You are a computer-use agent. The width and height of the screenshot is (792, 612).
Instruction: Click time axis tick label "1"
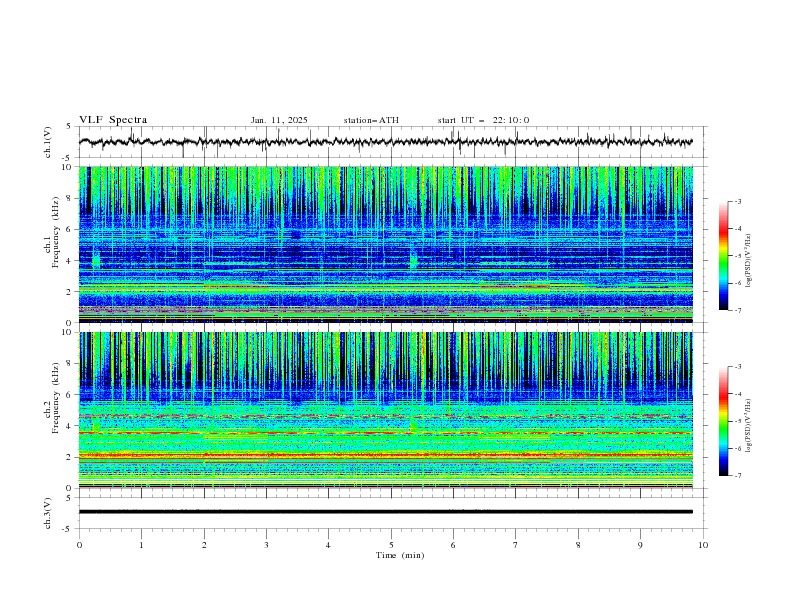click(x=141, y=545)
